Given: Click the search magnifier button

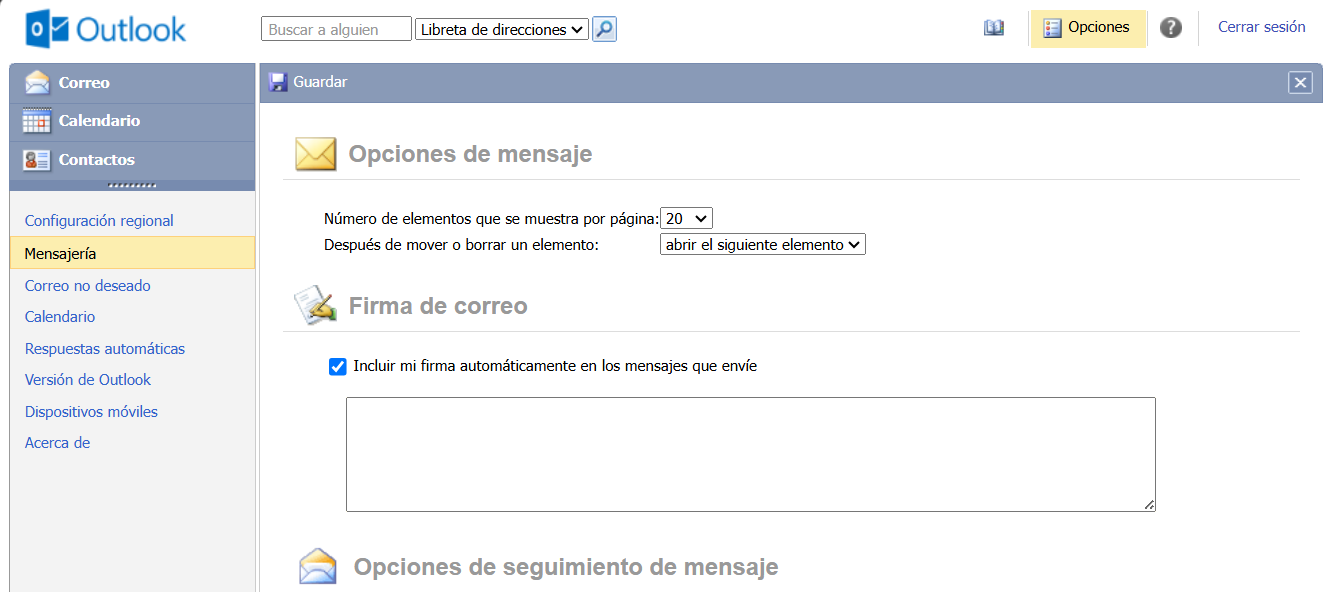Looking at the screenshot, I should 604,29.
